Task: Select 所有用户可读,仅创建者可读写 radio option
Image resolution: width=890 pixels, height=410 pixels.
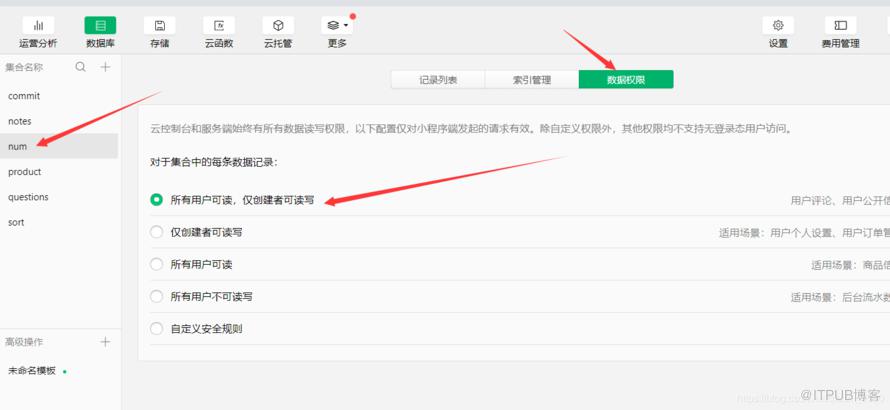Action: click(x=156, y=200)
